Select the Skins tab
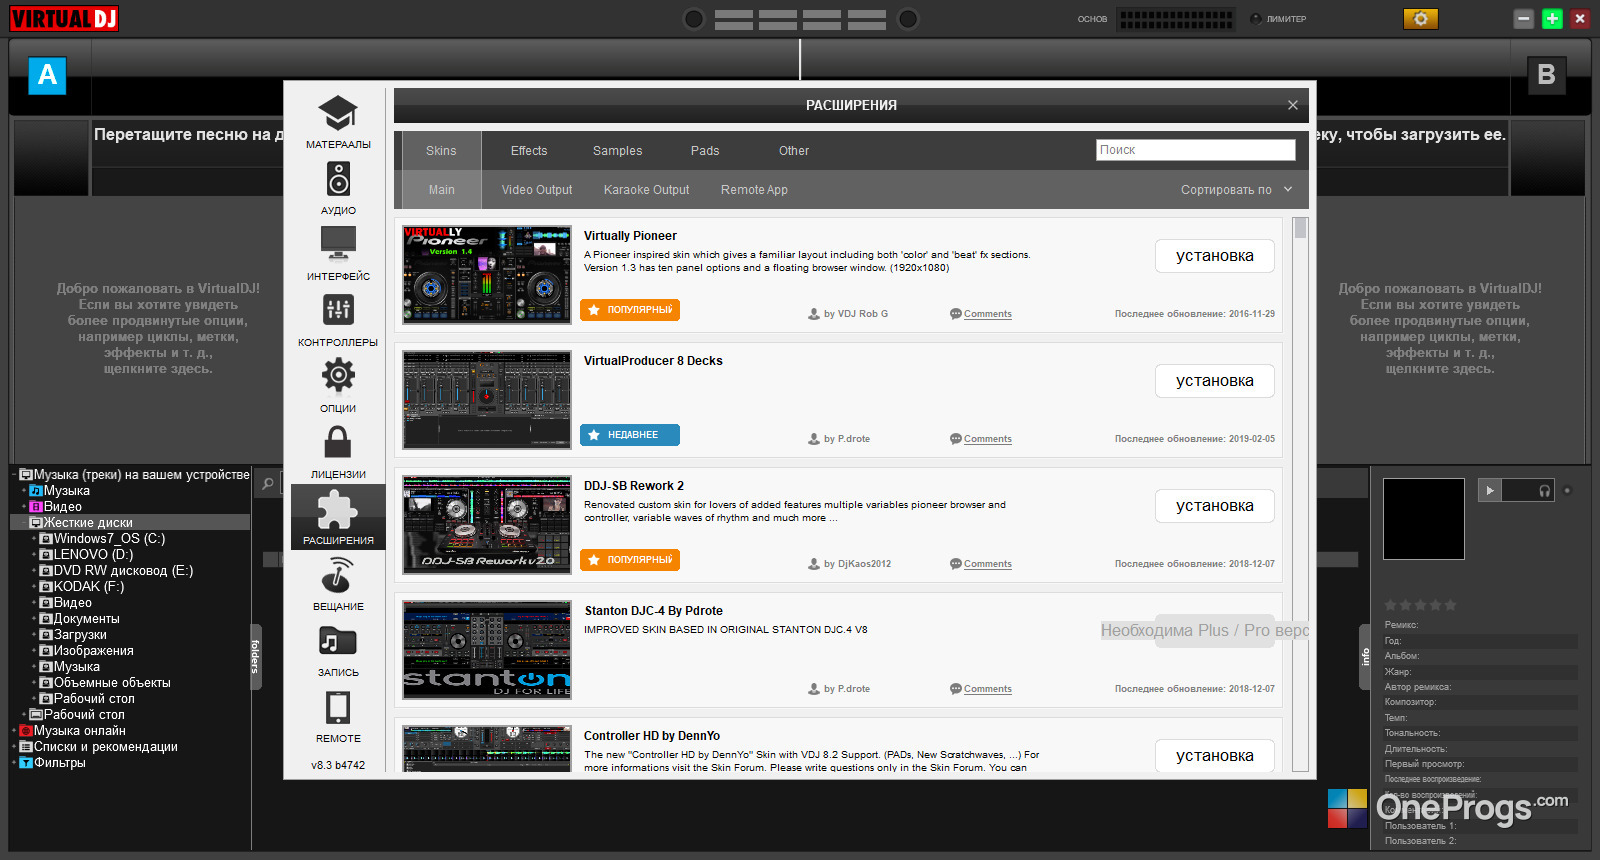 441,151
